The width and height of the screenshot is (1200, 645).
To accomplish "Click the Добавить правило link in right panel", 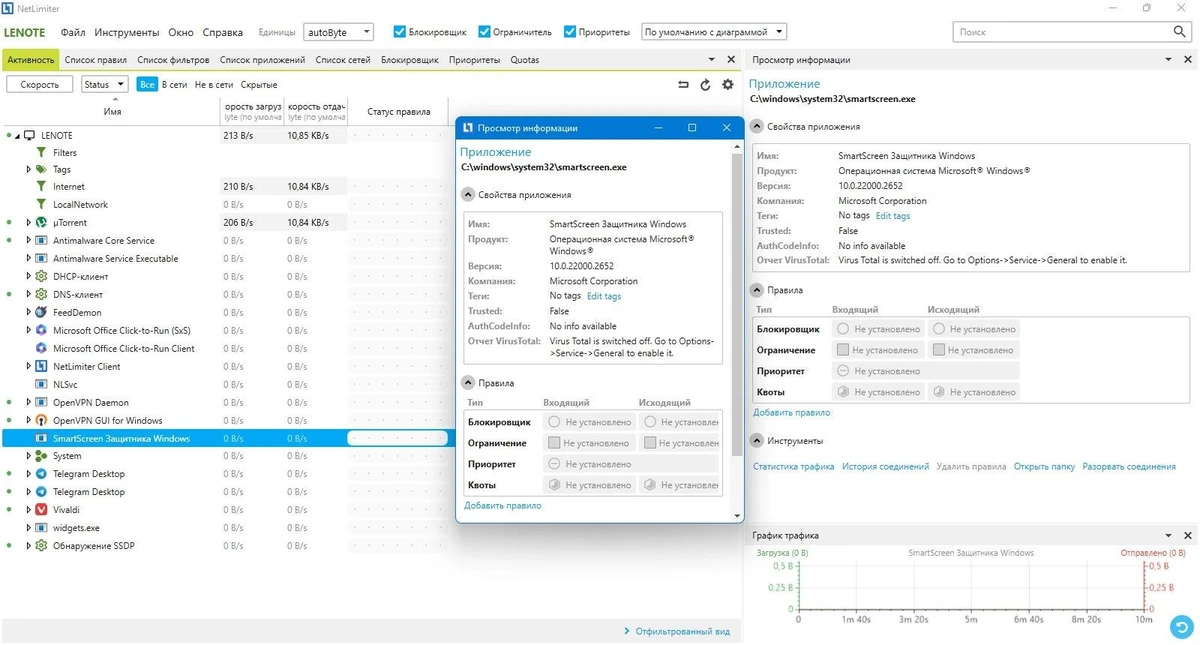I will [791, 412].
